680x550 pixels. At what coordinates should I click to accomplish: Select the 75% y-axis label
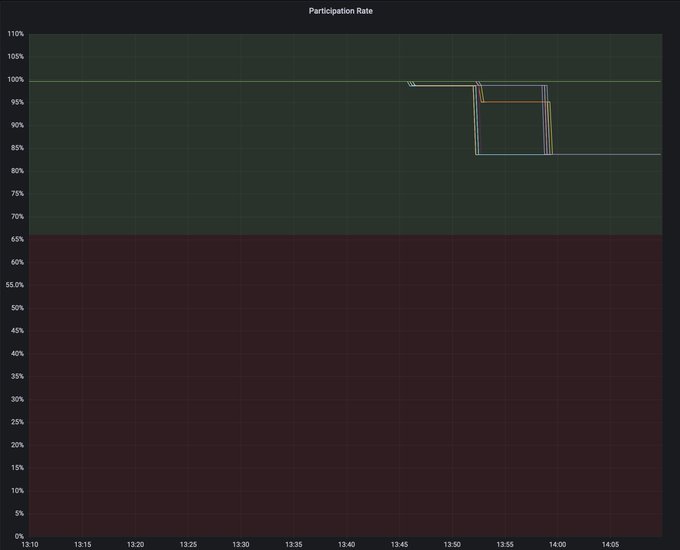[17, 193]
